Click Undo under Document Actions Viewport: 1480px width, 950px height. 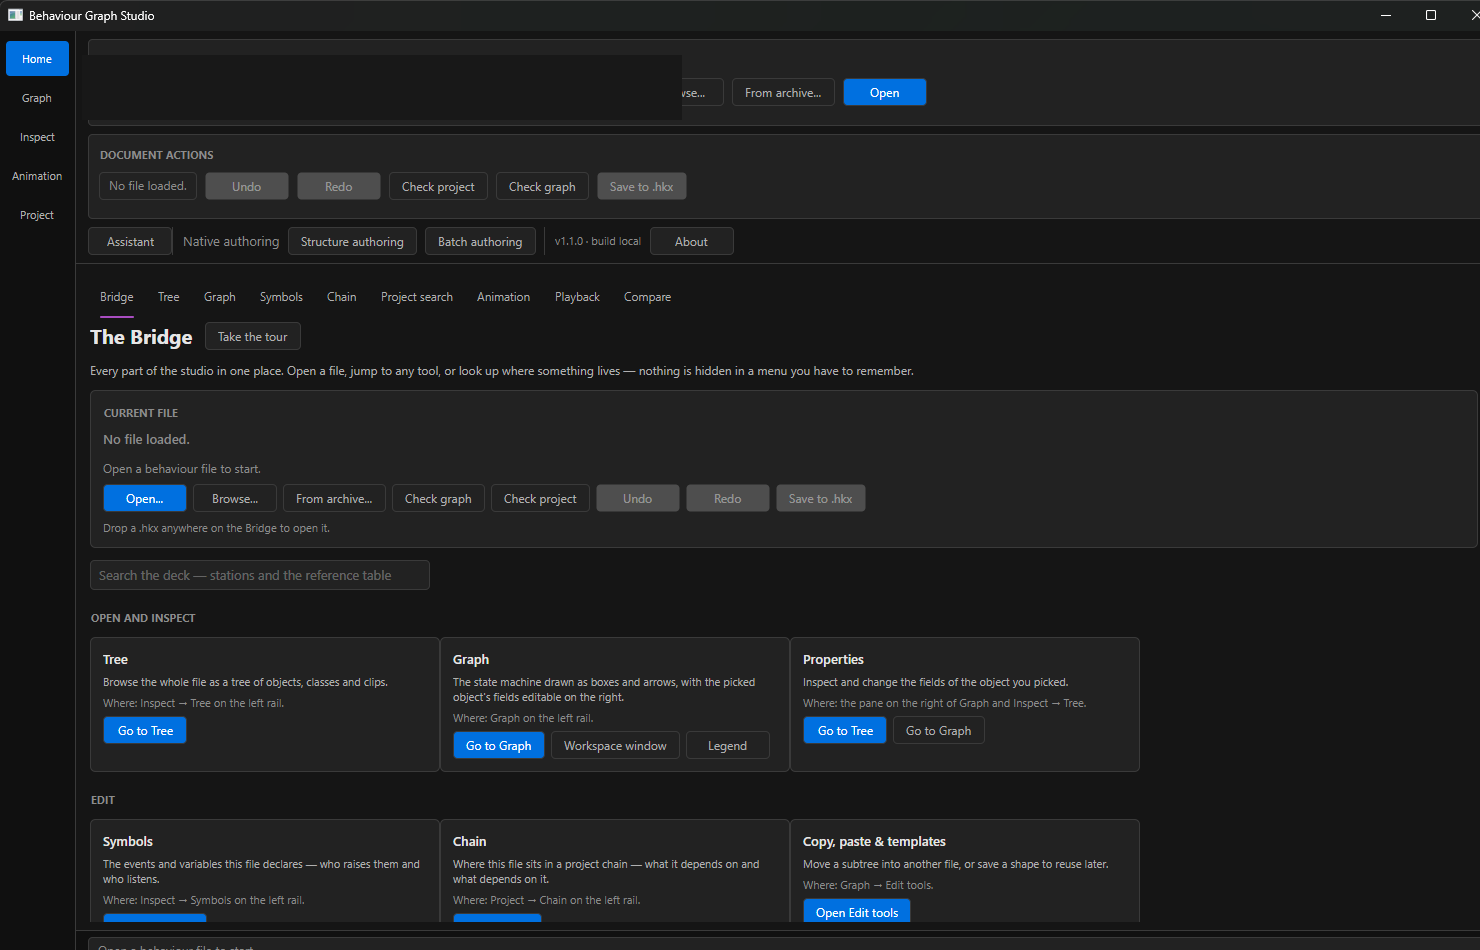coord(247,187)
